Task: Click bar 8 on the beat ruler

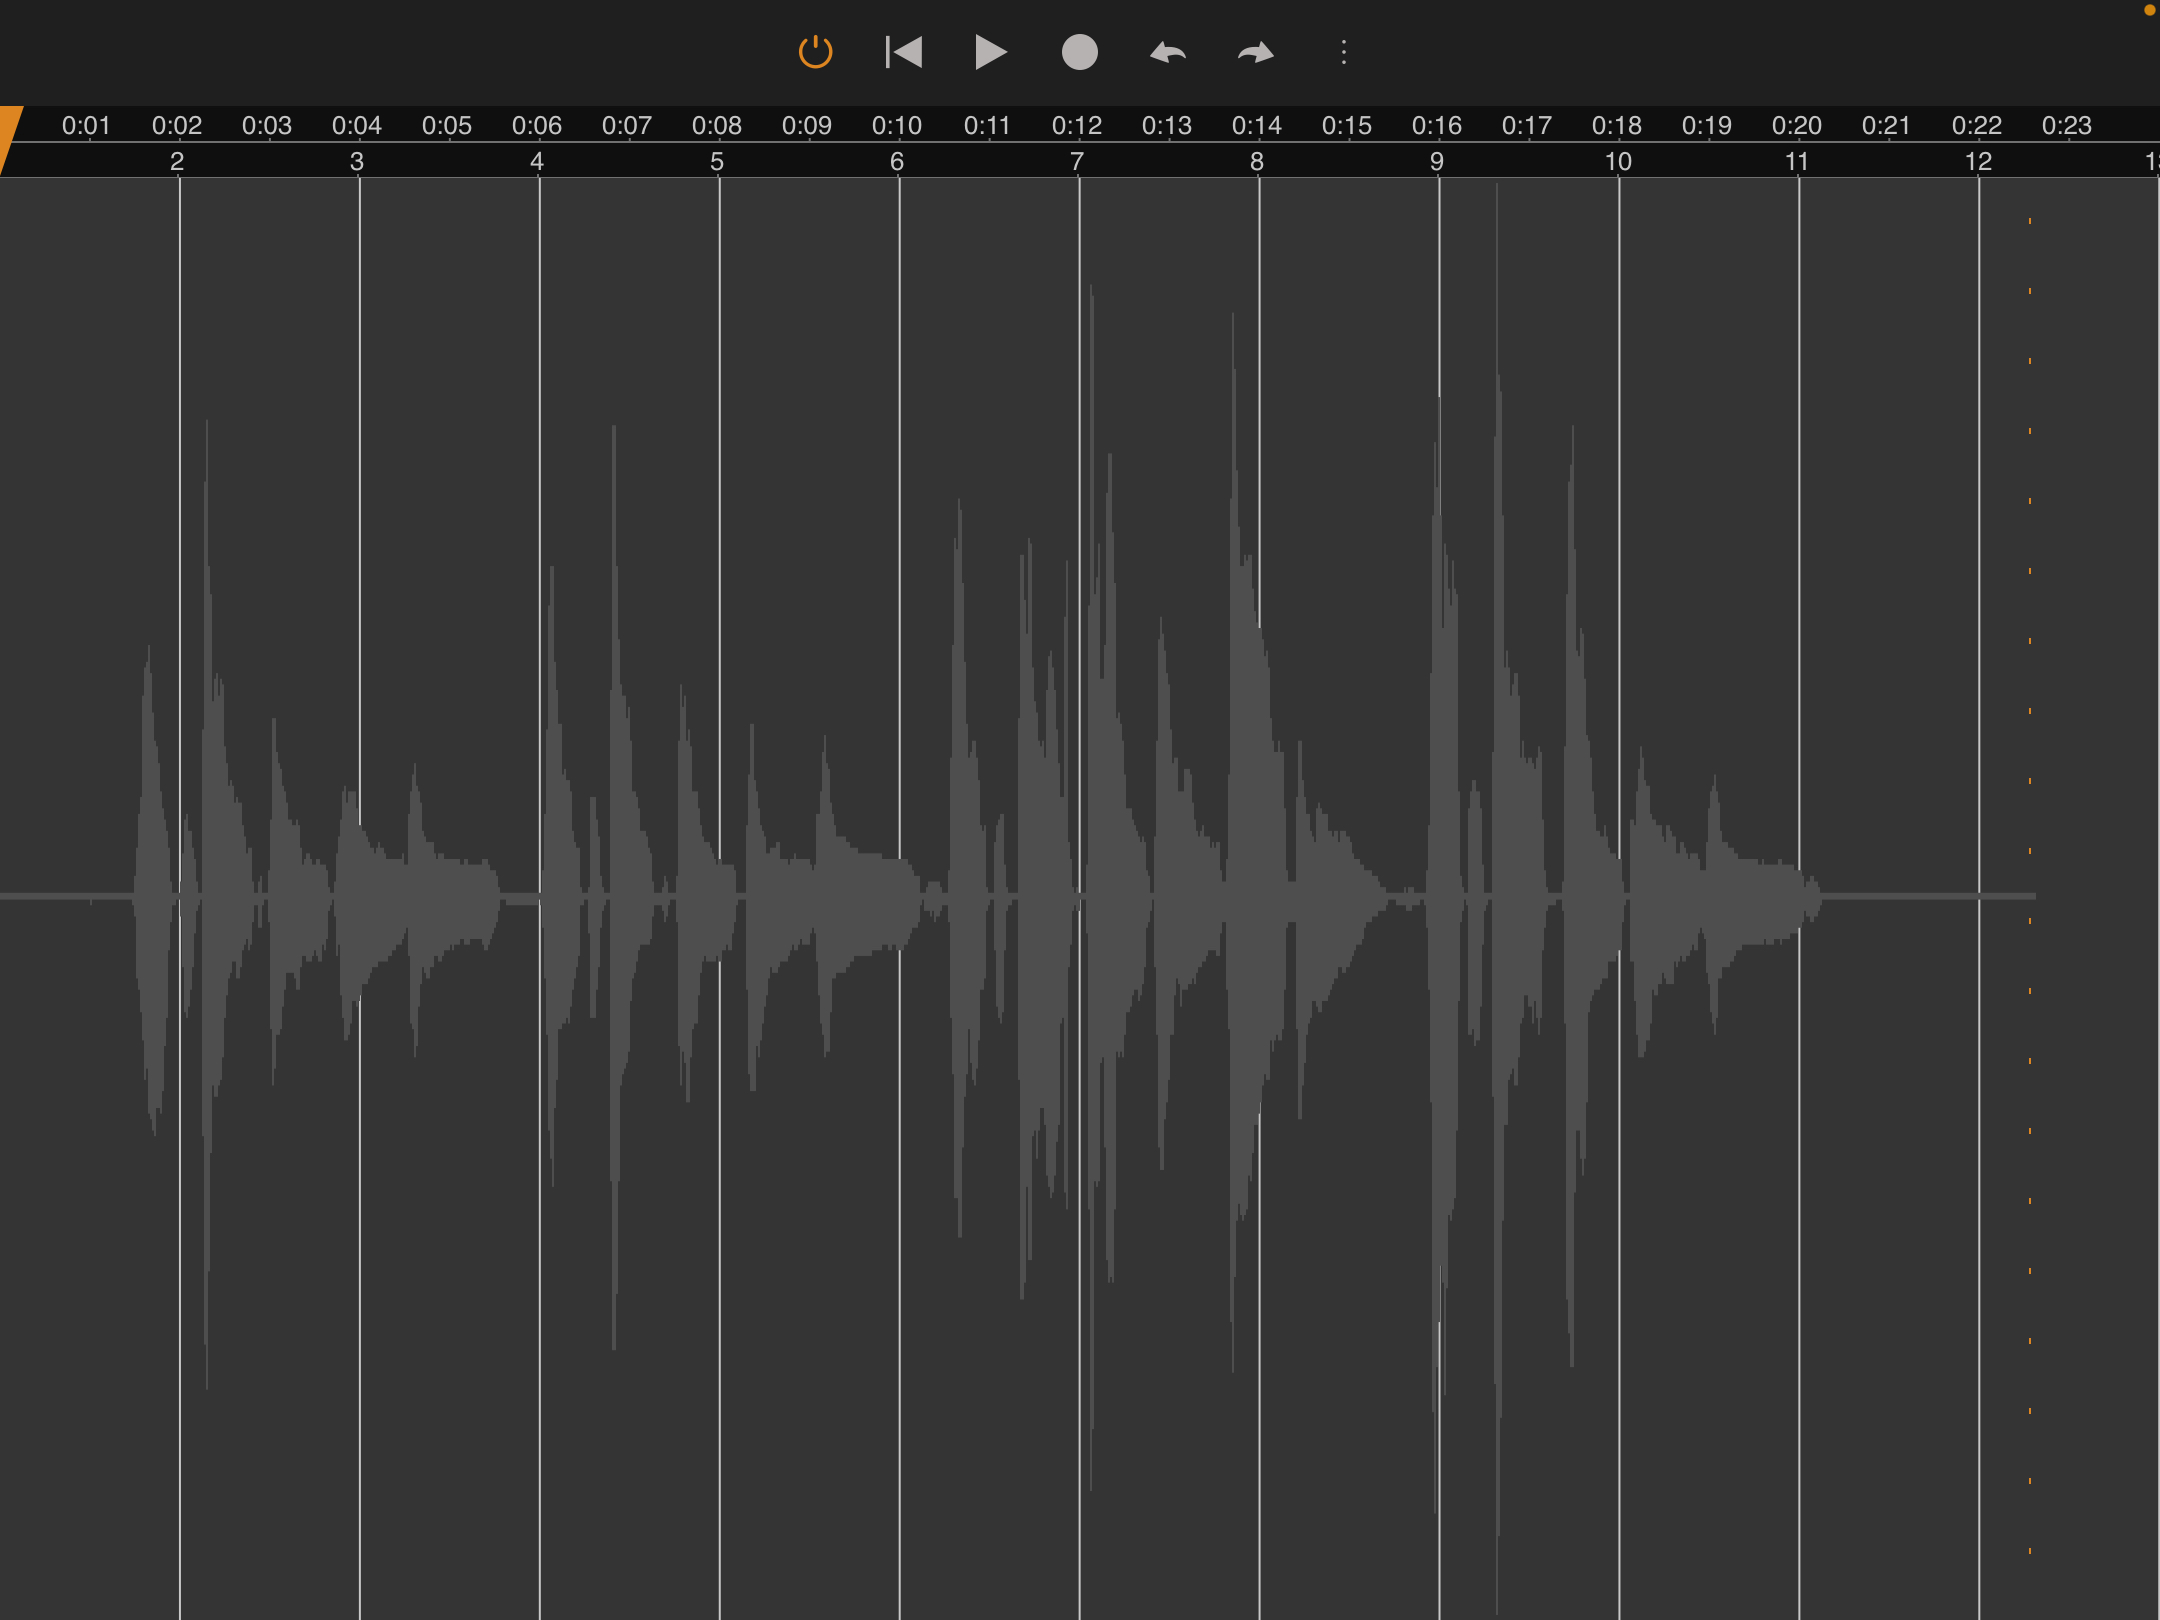Action: point(1257,161)
